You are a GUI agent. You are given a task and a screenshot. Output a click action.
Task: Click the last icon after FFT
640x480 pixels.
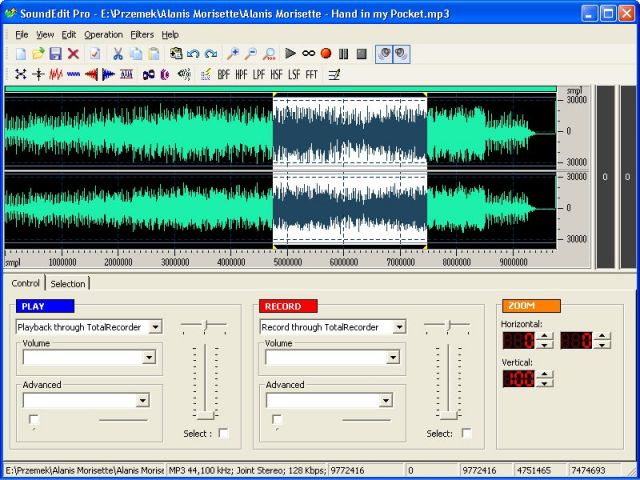click(x=334, y=74)
